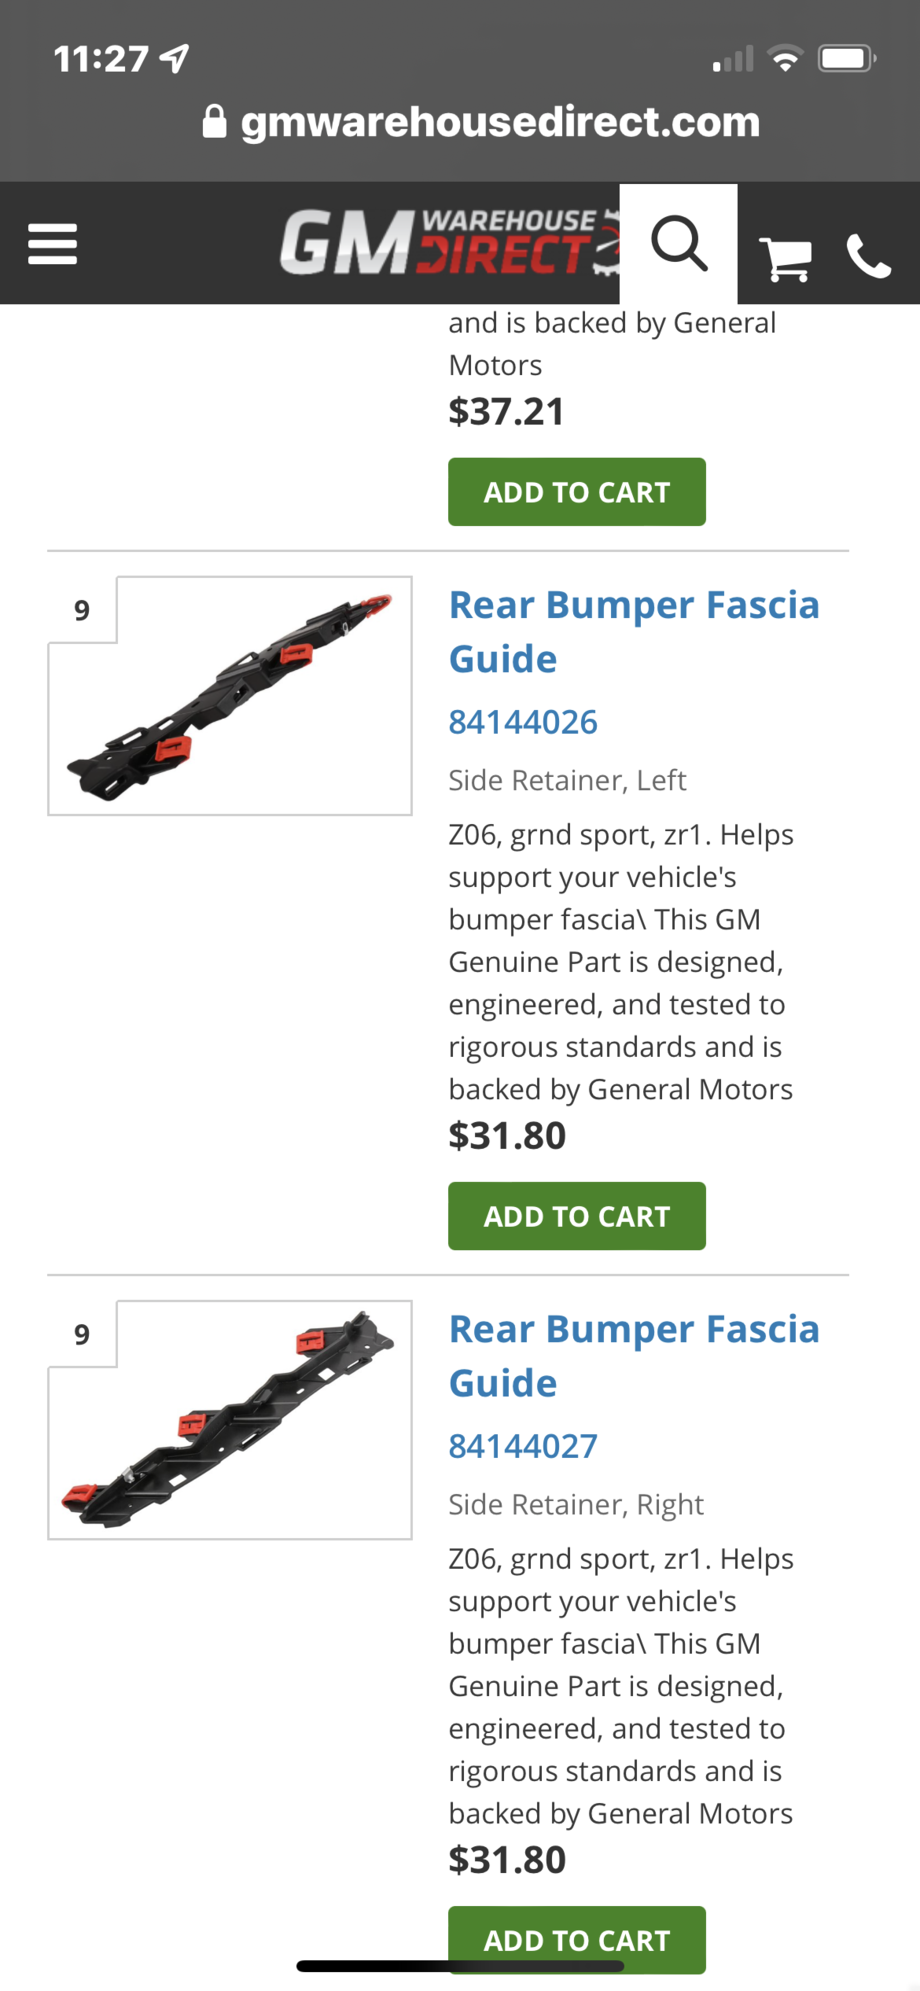This screenshot has width=920, height=1991.
Task: Tap the battery indicator icon
Action: point(846,59)
